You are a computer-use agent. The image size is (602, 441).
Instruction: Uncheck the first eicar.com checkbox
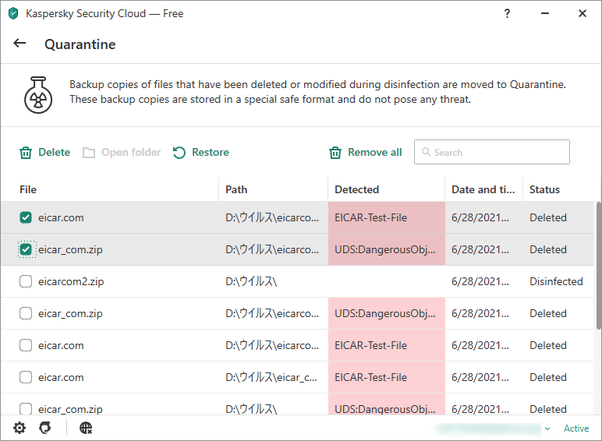pyautogui.click(x=26, y=218)
